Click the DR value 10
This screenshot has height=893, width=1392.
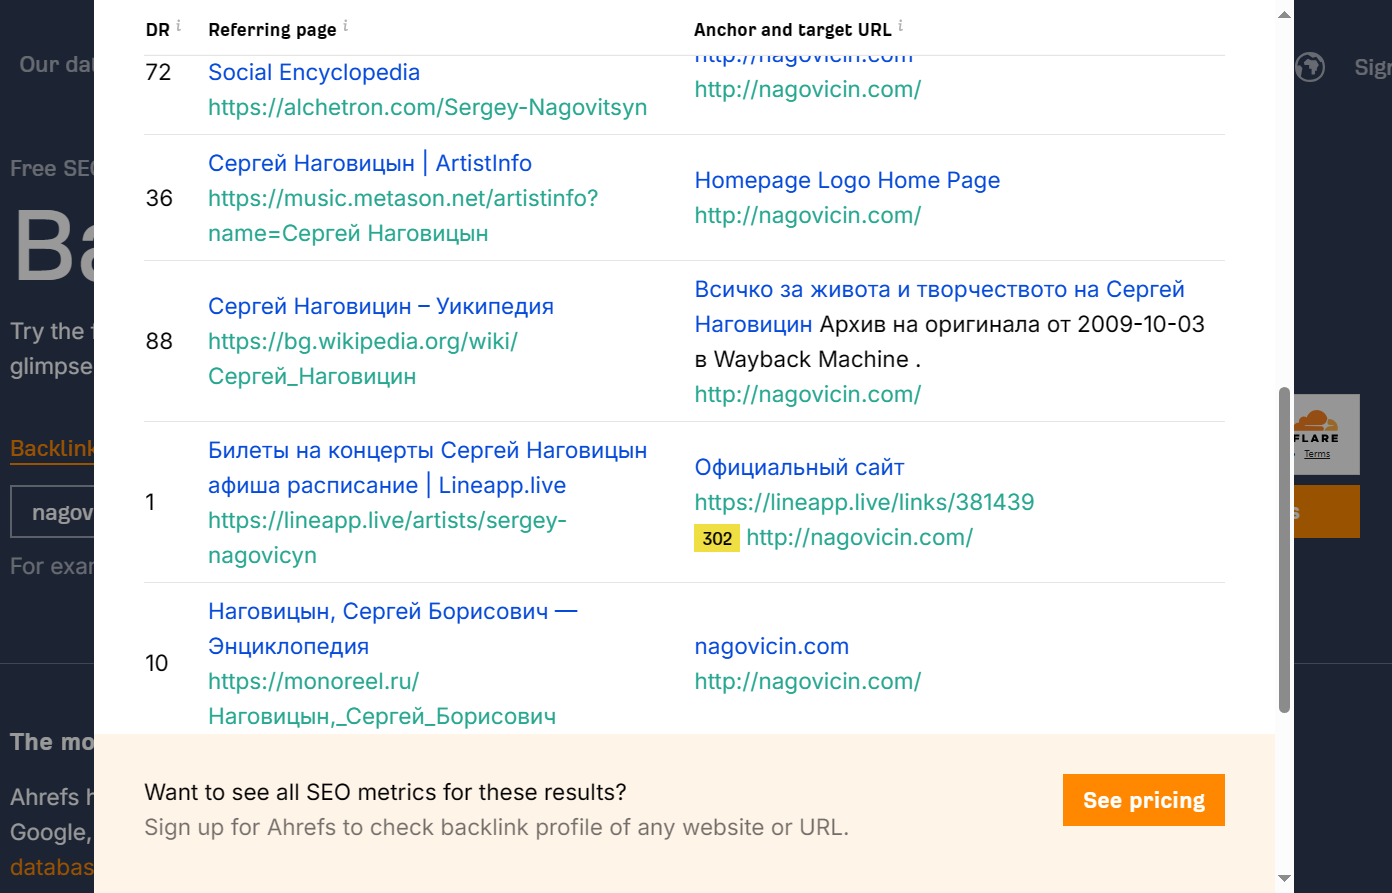[157, 663]
